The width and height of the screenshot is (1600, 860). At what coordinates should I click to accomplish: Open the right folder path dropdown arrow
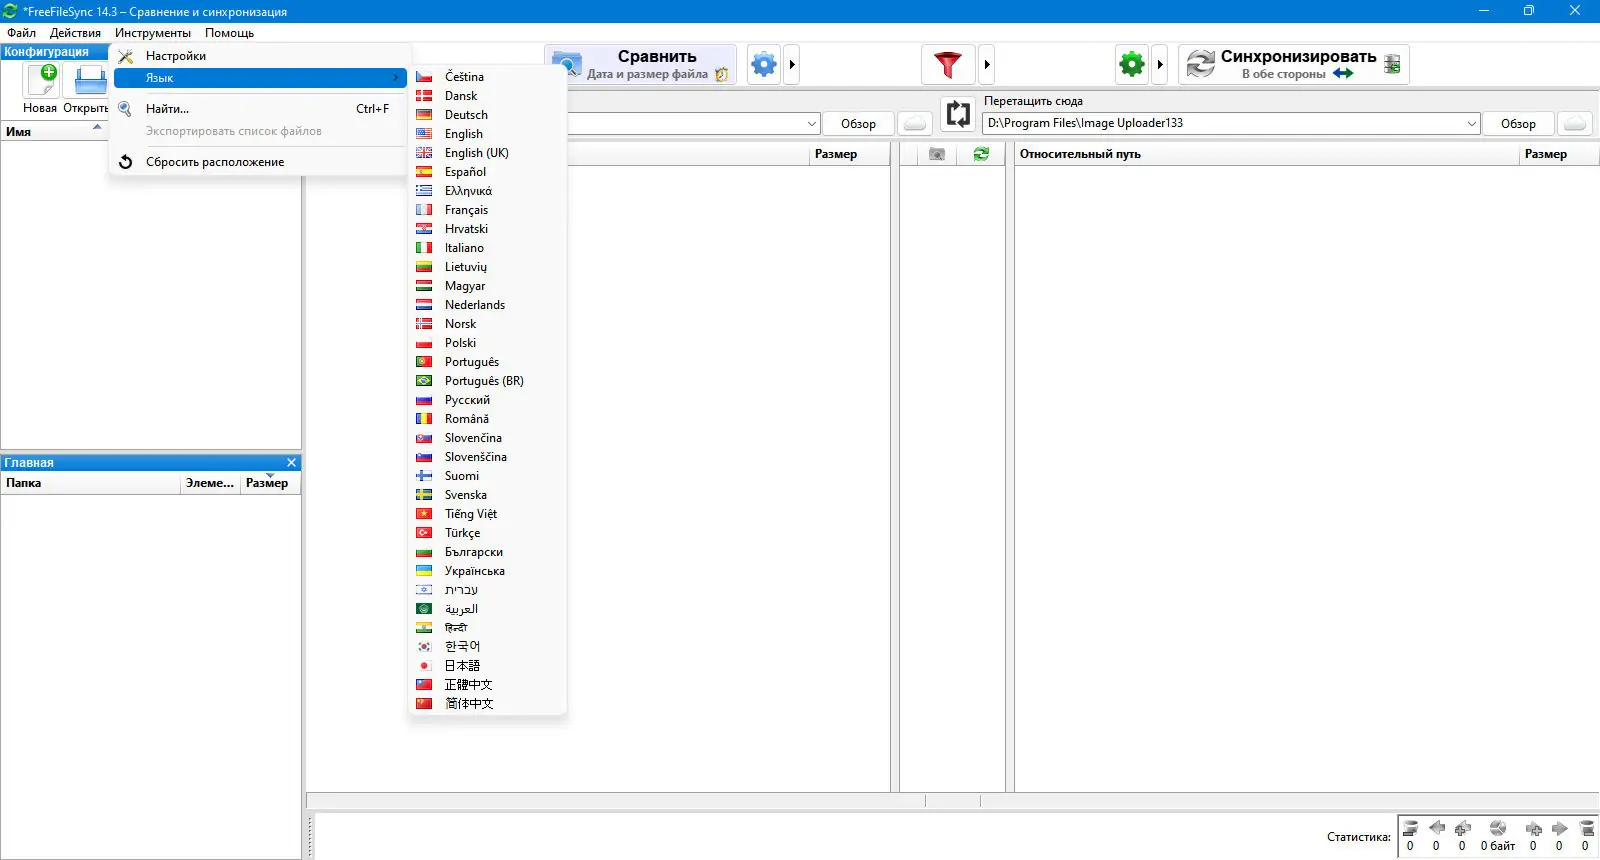pos(1472,124)
